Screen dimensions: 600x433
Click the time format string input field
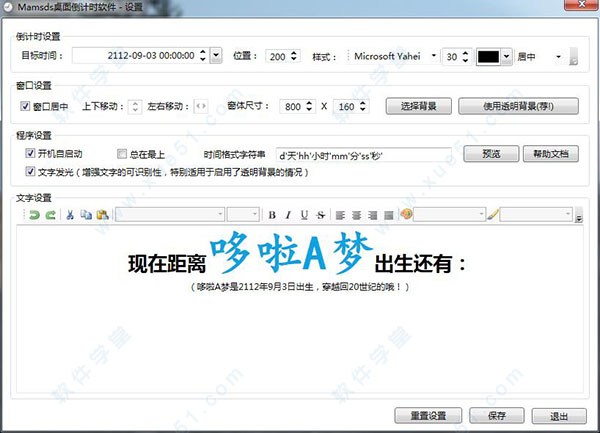[x=364, y=155]
